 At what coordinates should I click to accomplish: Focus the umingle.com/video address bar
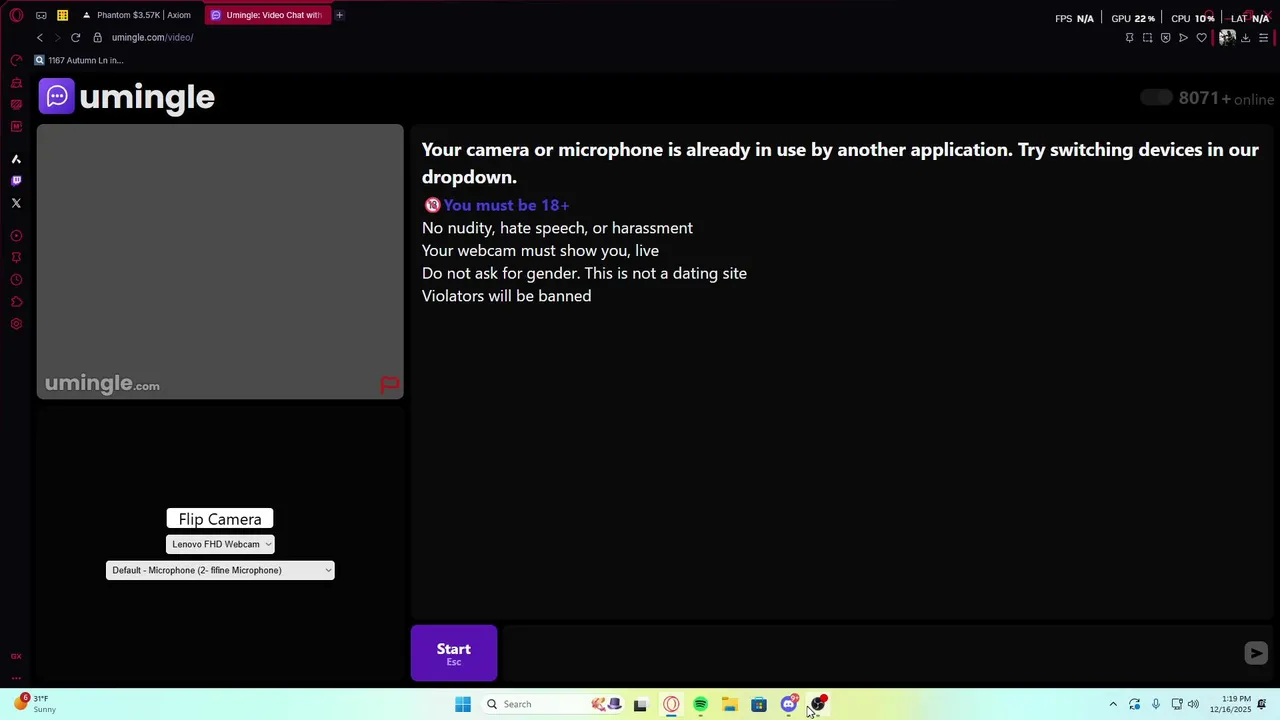pos(152,38)
